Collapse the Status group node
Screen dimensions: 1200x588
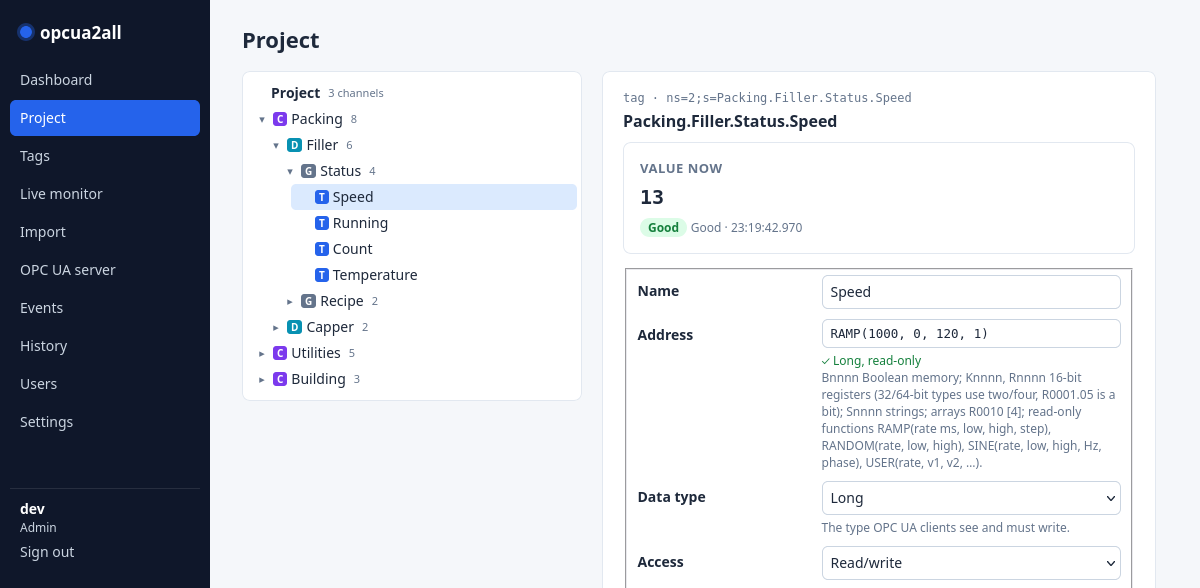click(290, 171)
